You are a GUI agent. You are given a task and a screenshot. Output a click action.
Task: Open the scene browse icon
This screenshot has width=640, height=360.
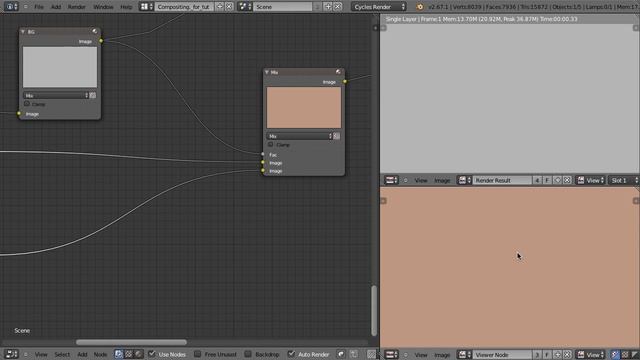tap(245, 7)
